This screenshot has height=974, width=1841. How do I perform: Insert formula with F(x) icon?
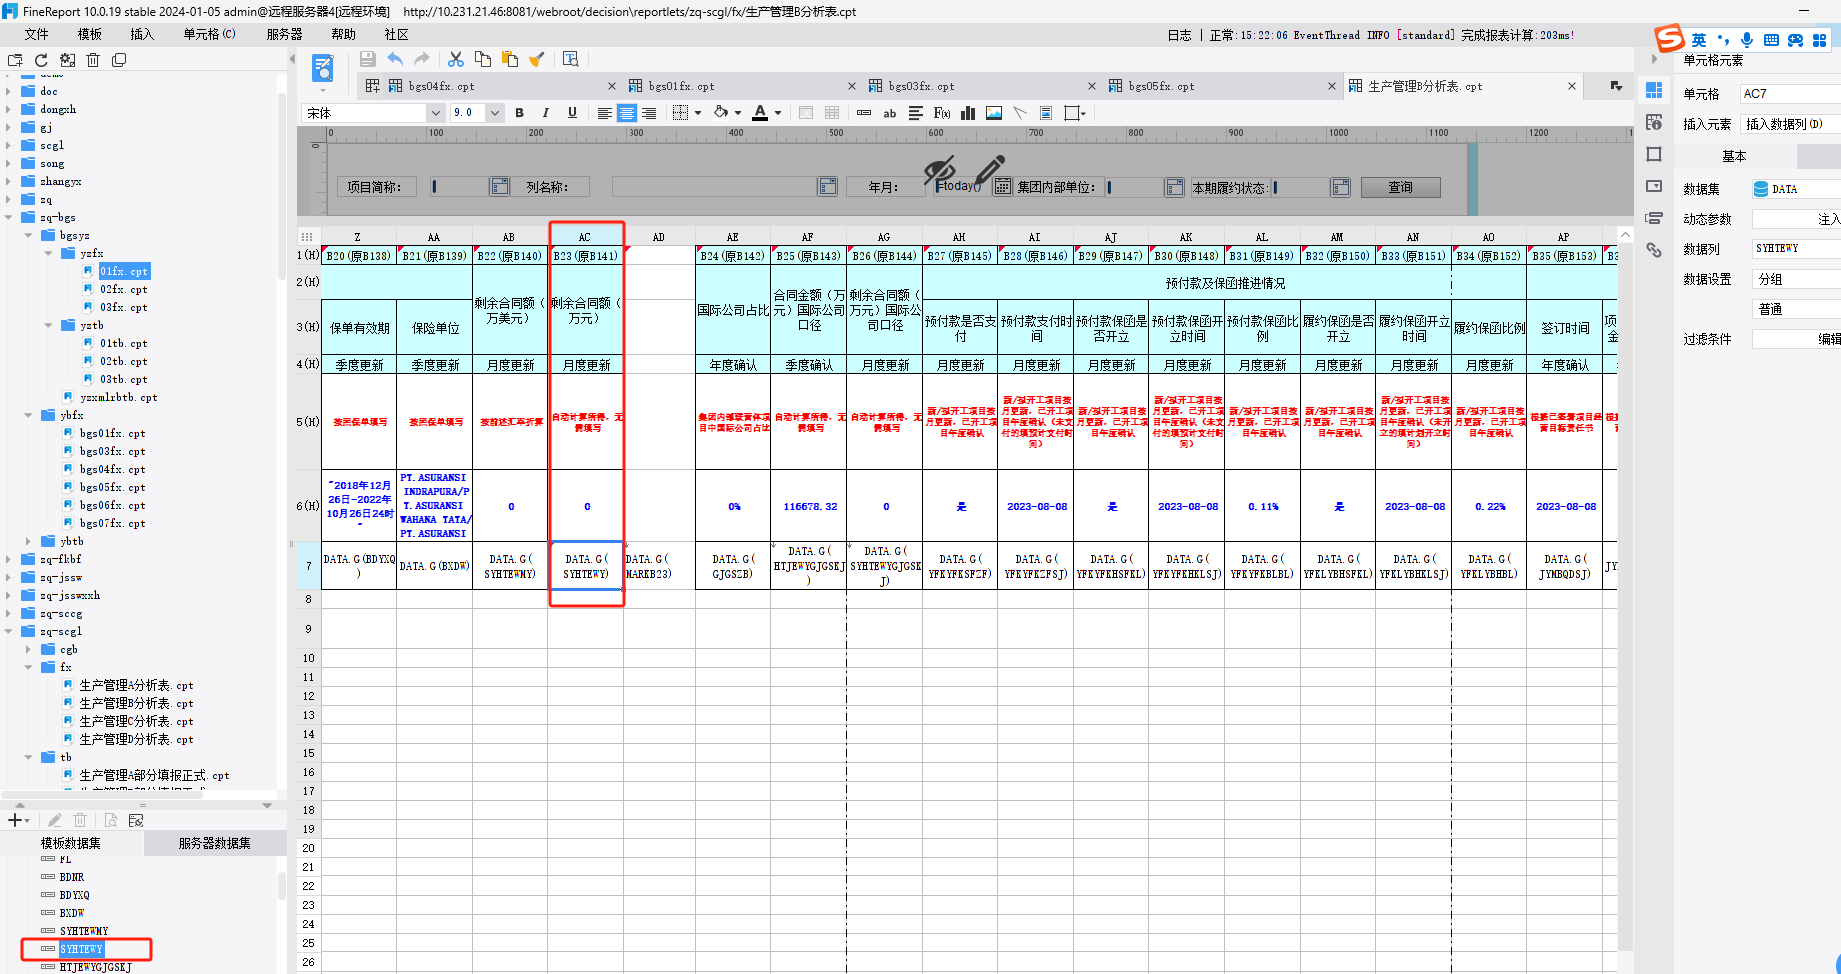pos(942,113)
